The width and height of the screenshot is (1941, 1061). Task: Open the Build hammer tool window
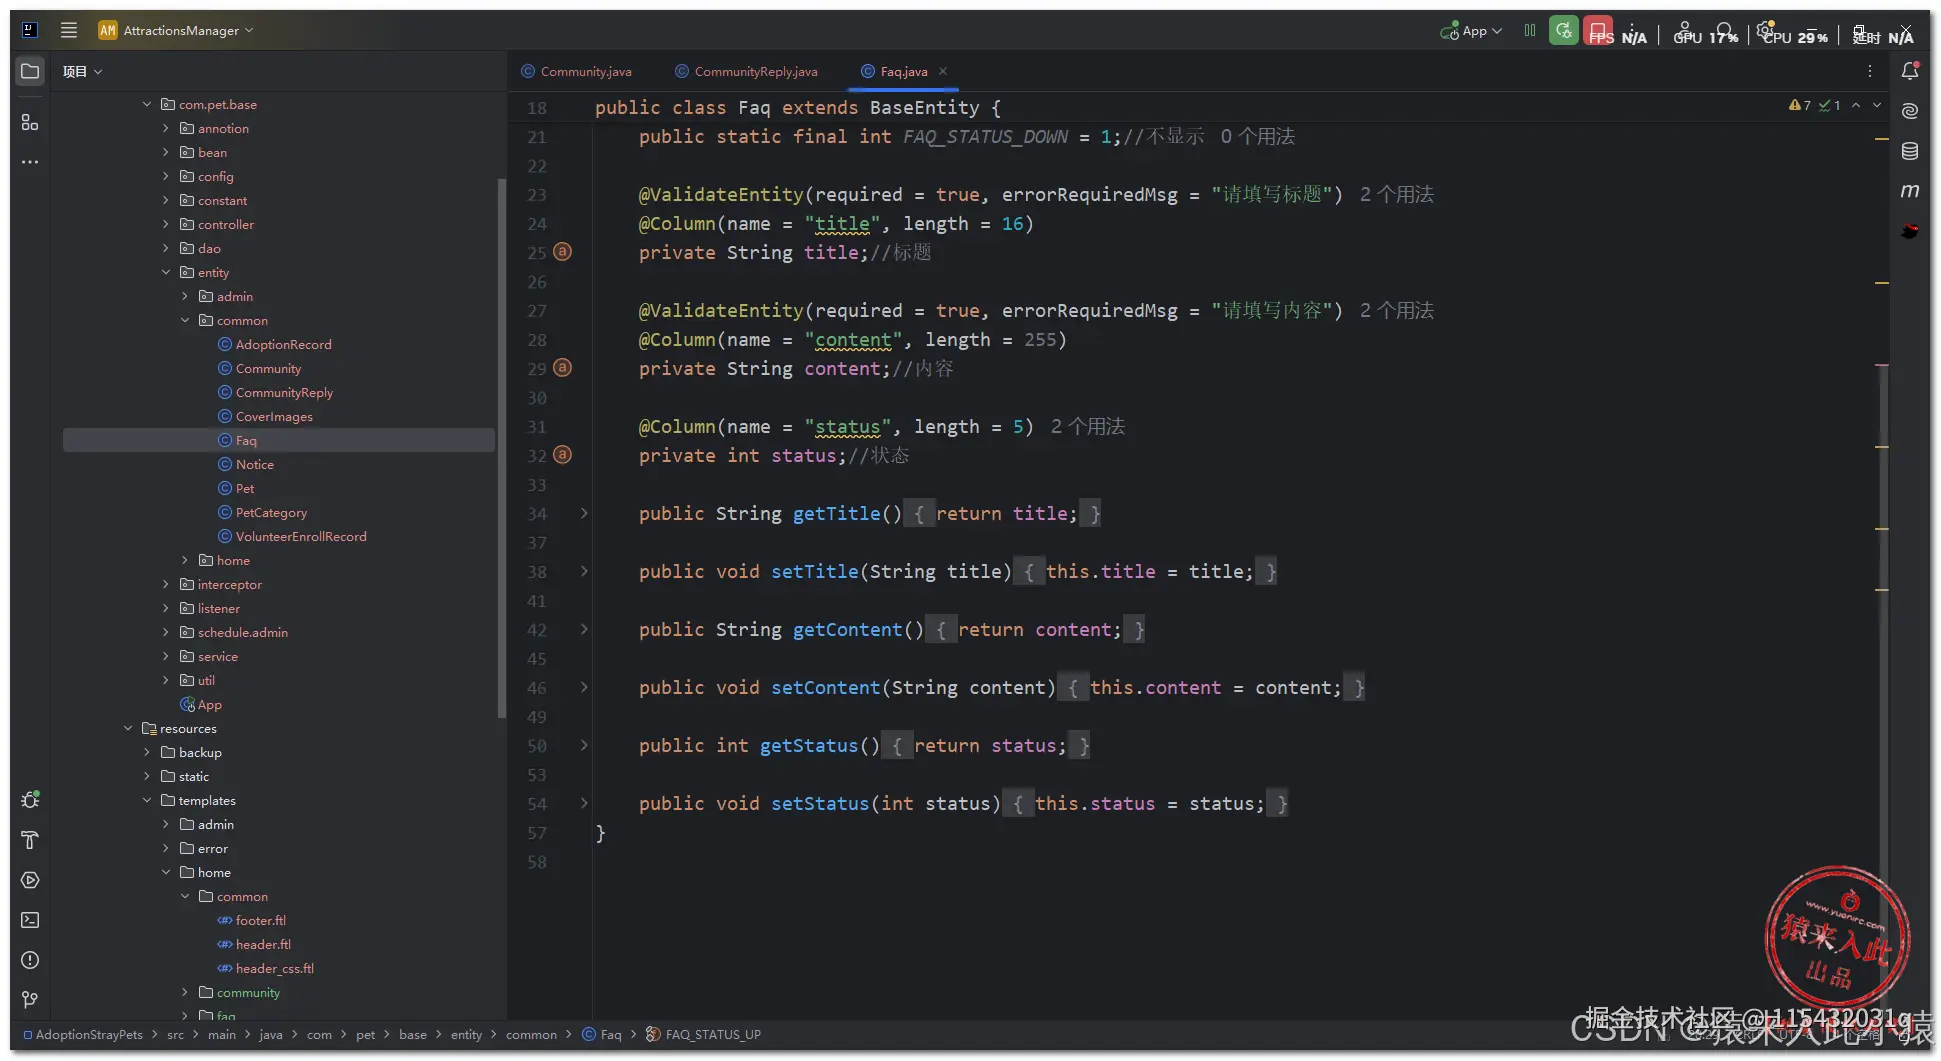(x=30, y=840)
